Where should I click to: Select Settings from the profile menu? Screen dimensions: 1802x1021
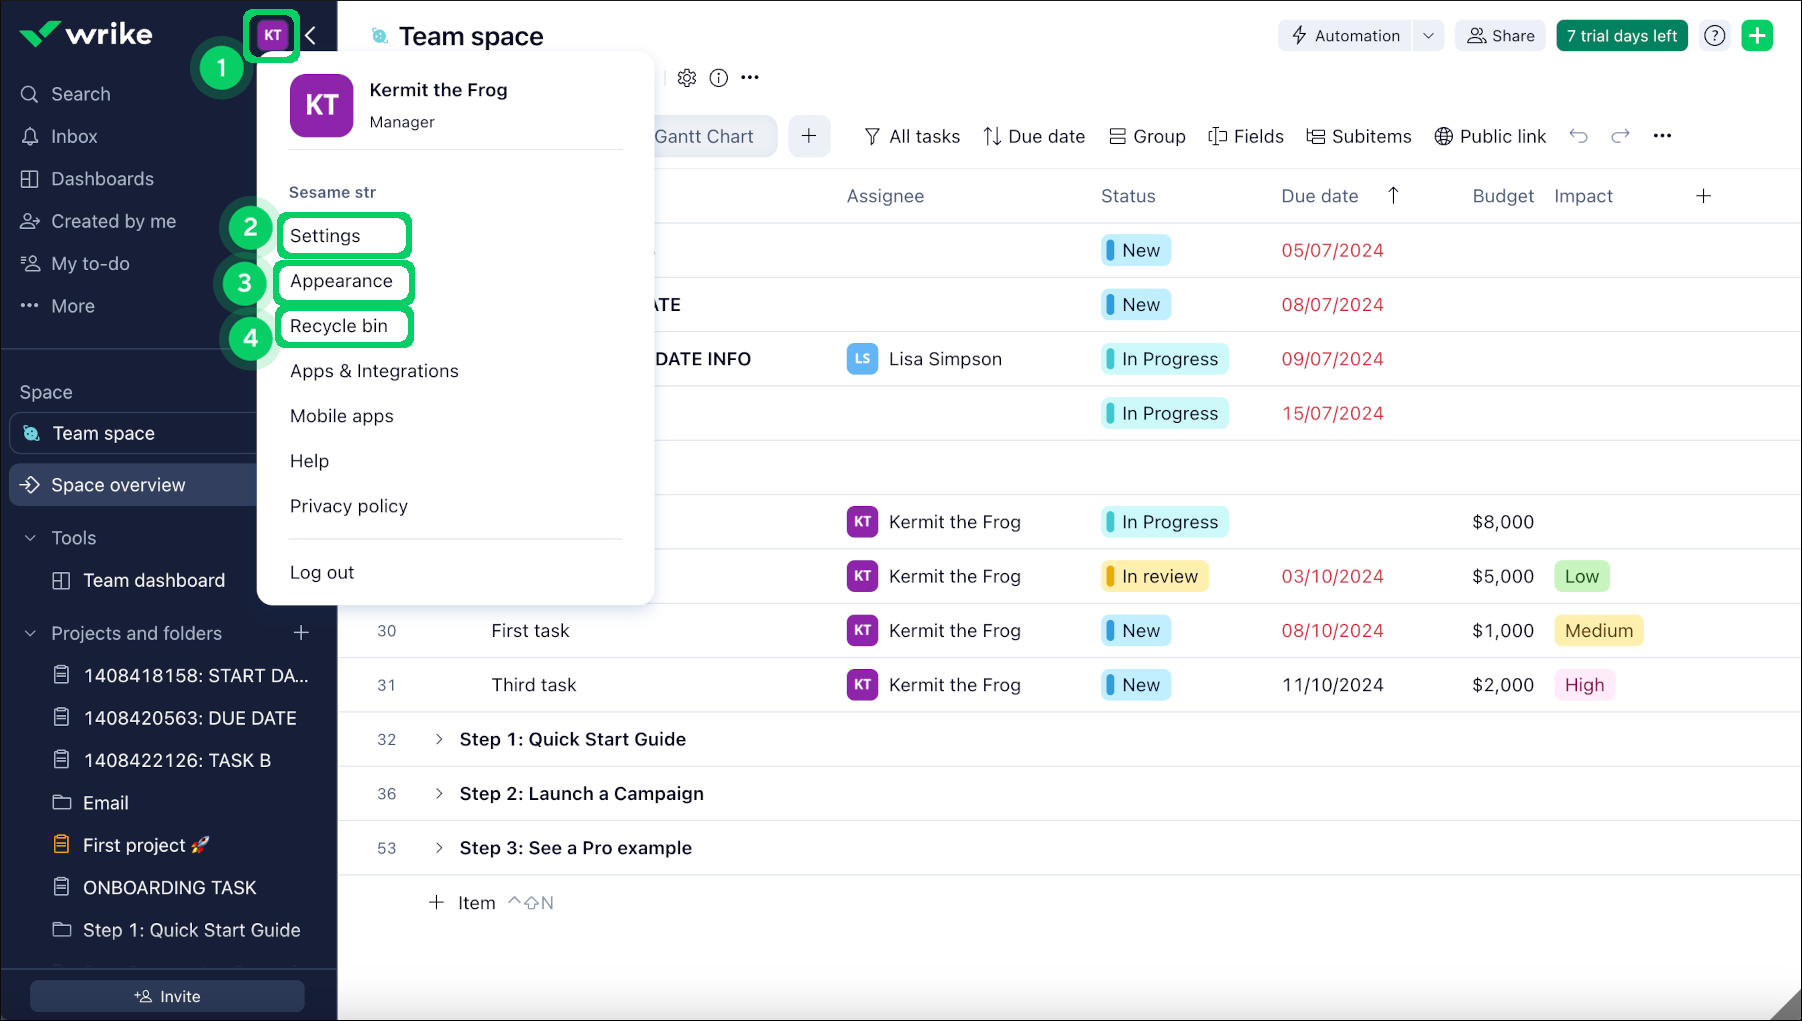pos(325,236)
